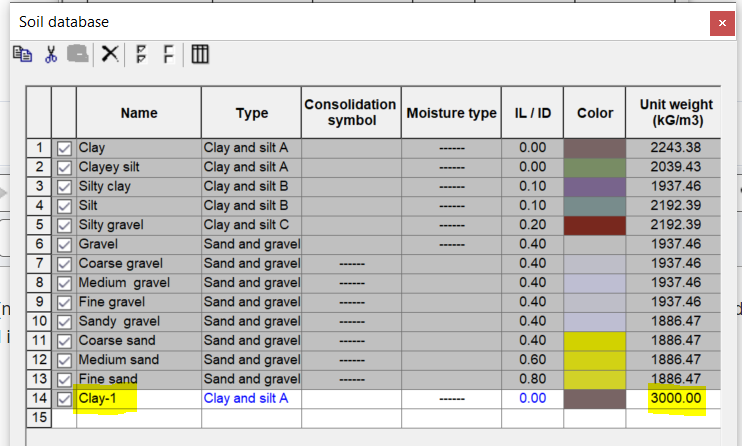
Task: Toggle checkbox for Gravel row 6
Action: [64, 245]
